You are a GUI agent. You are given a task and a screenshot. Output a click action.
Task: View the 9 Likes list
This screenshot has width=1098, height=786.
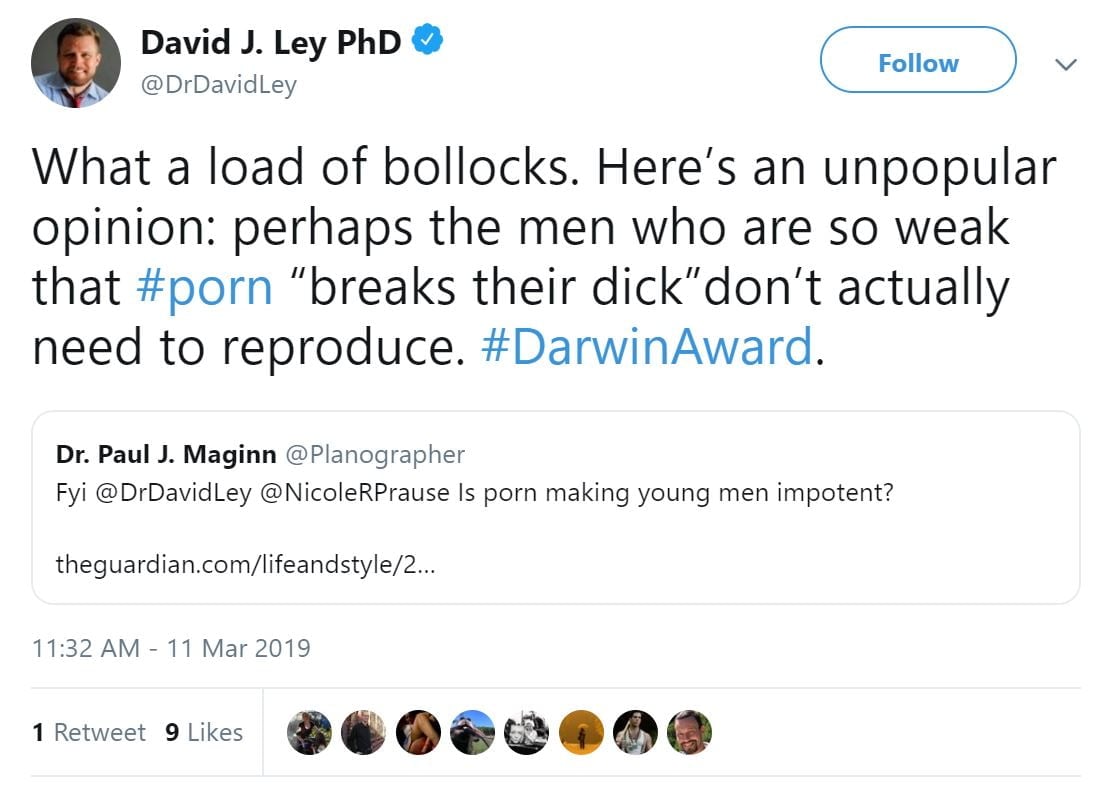(x=204, y=732)
